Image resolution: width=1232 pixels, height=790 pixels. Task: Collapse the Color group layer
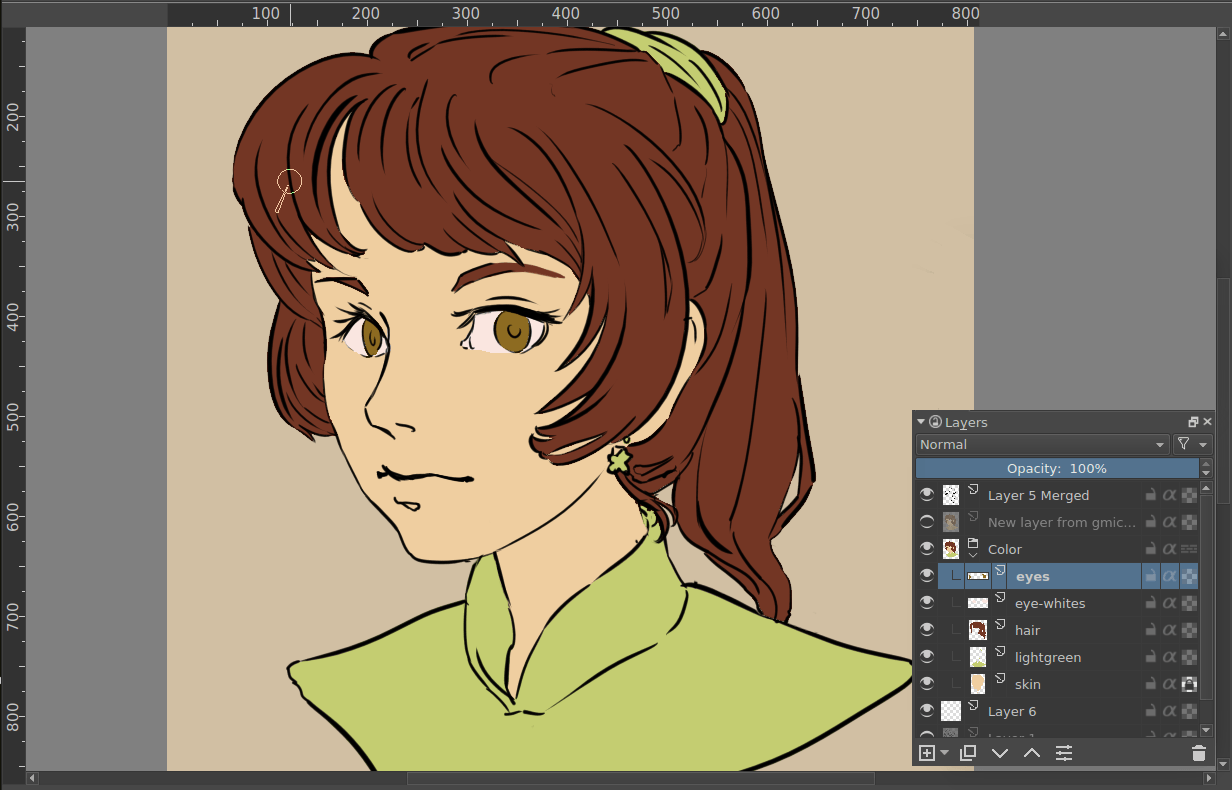pos(972,555)
